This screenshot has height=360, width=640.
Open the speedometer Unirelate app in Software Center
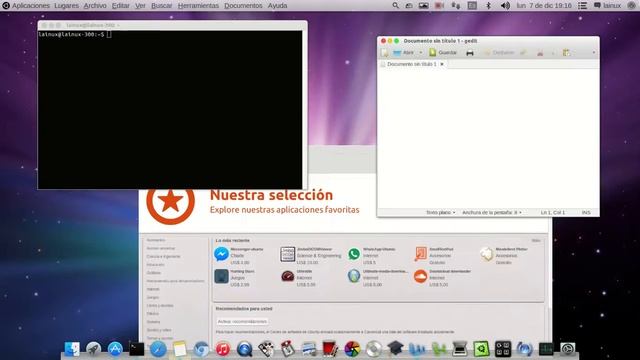click(x=298, y=278)
